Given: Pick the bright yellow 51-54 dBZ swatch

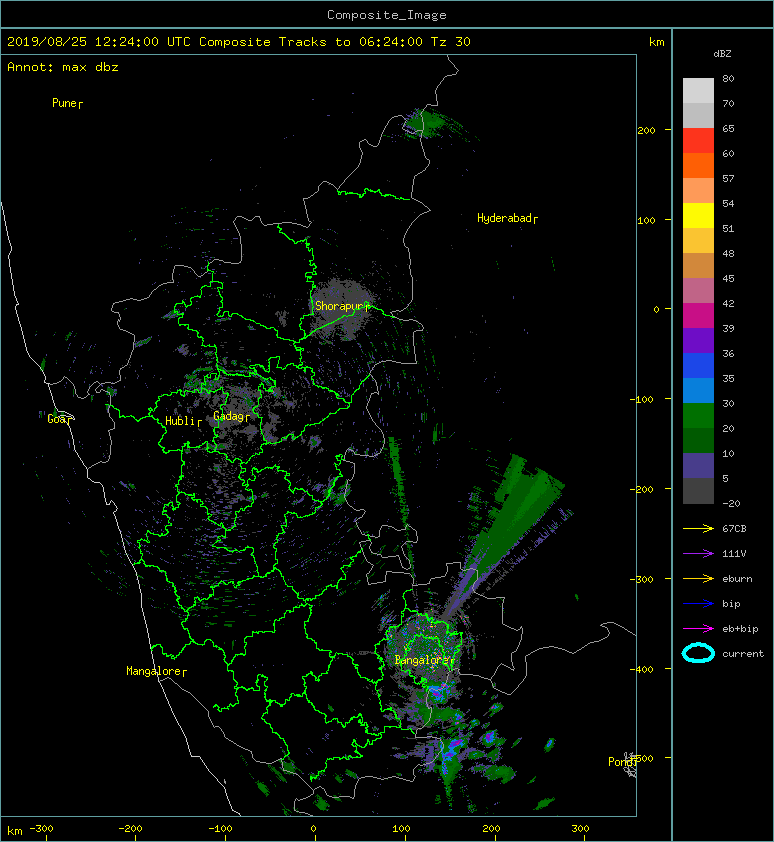Looking at the screenshot, I should 698,215.
